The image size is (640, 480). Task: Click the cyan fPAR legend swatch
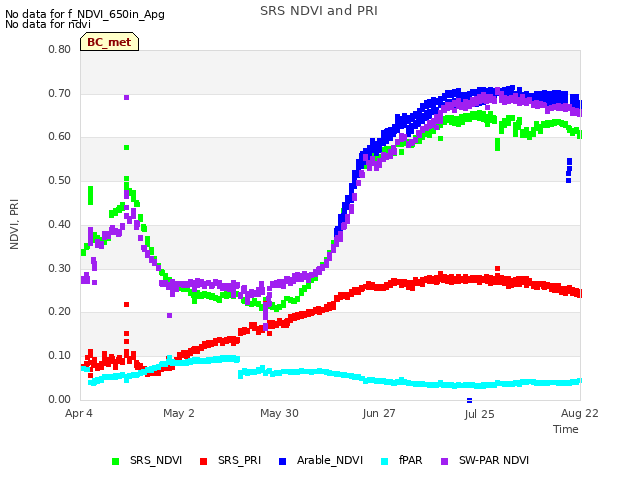[384, 461]
